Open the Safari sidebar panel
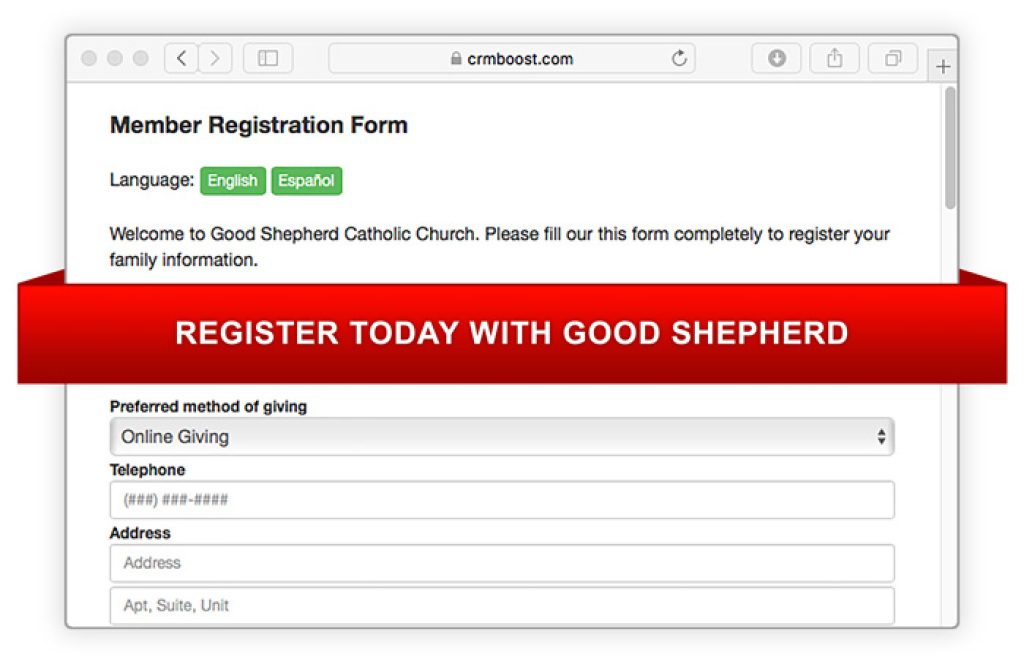 coord(268,58)
